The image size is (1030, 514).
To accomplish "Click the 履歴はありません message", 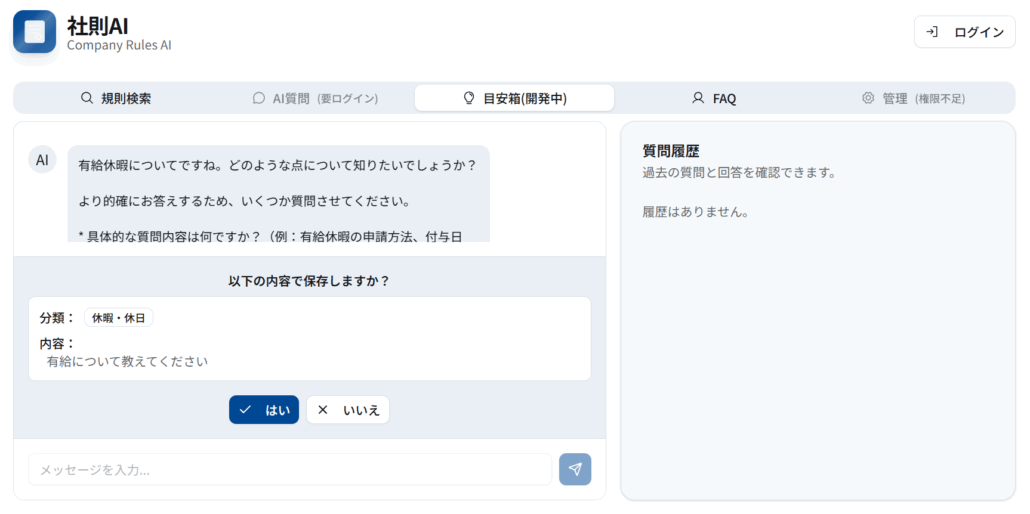I will click(695, 212).
